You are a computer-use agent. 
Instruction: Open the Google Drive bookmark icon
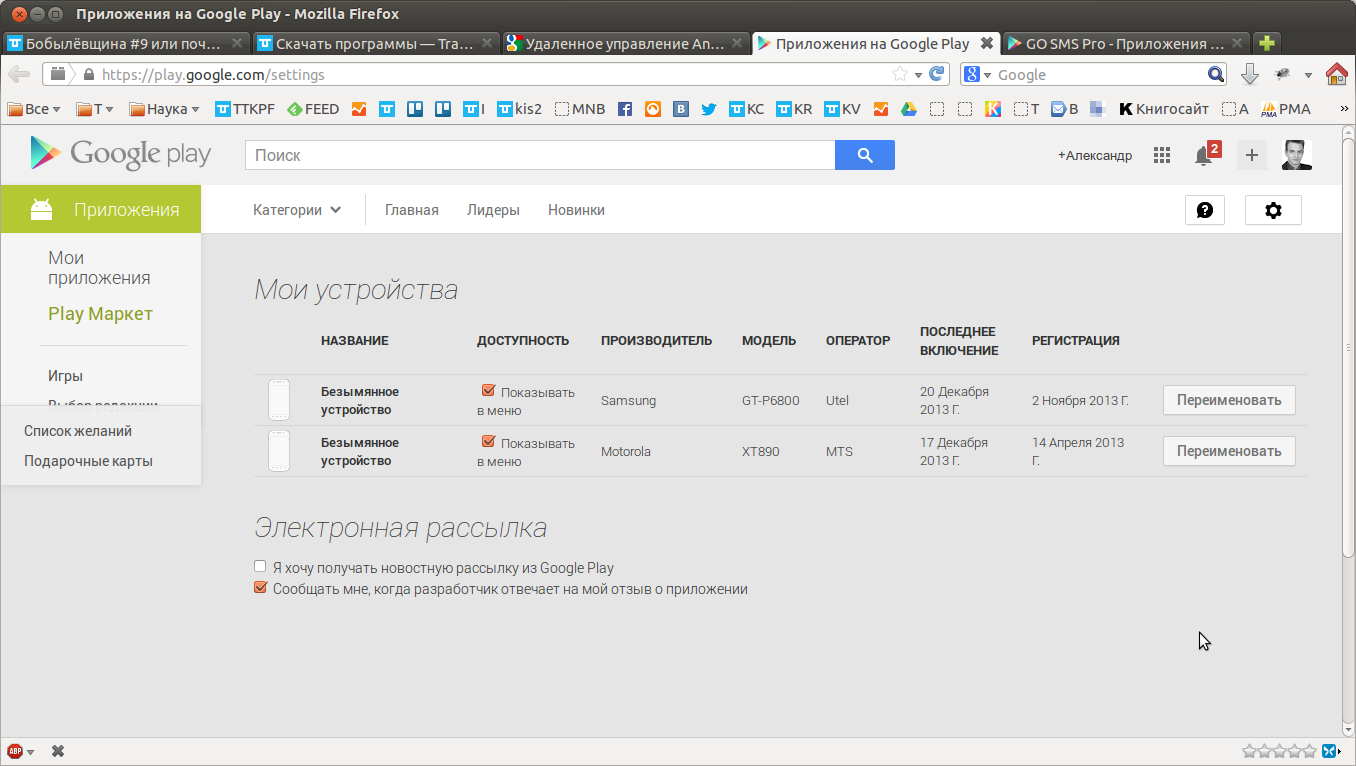pyautogui.click(x=909, y=109)
